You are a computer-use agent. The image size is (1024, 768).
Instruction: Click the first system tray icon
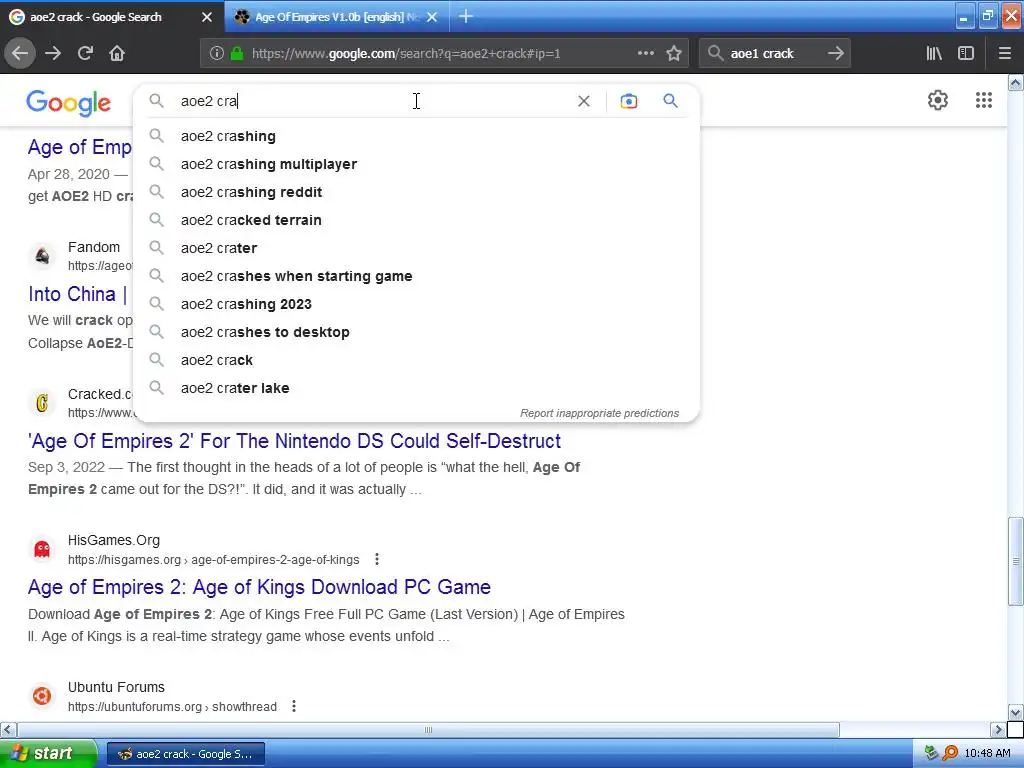point(932,754)
